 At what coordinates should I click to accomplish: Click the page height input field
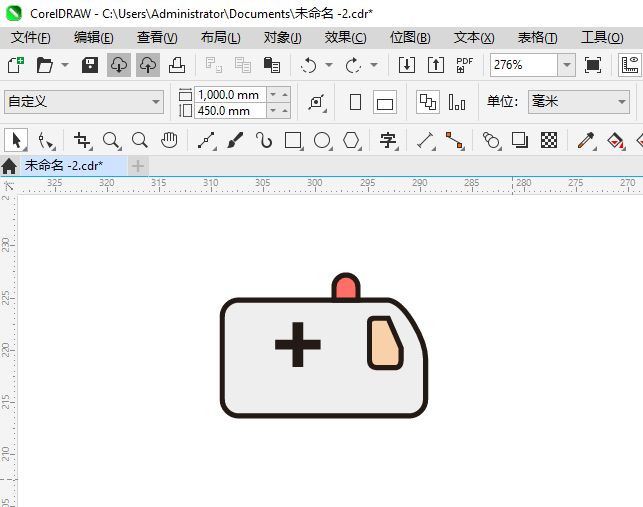(230, 111)
